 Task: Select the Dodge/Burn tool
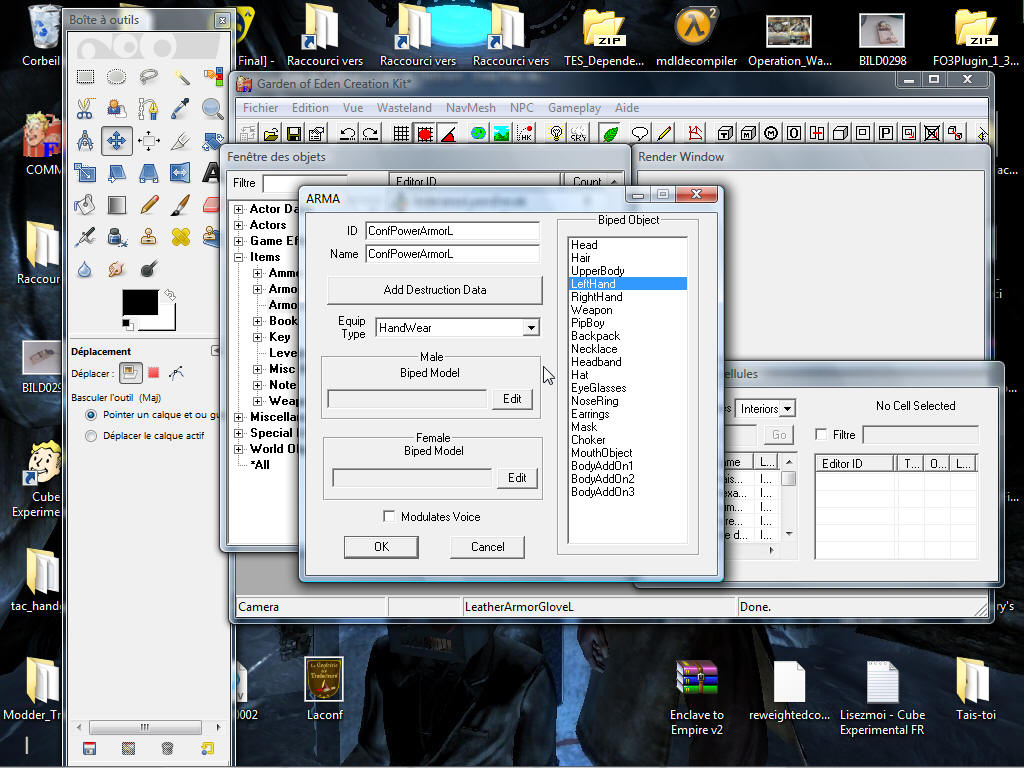coord(149,268)
